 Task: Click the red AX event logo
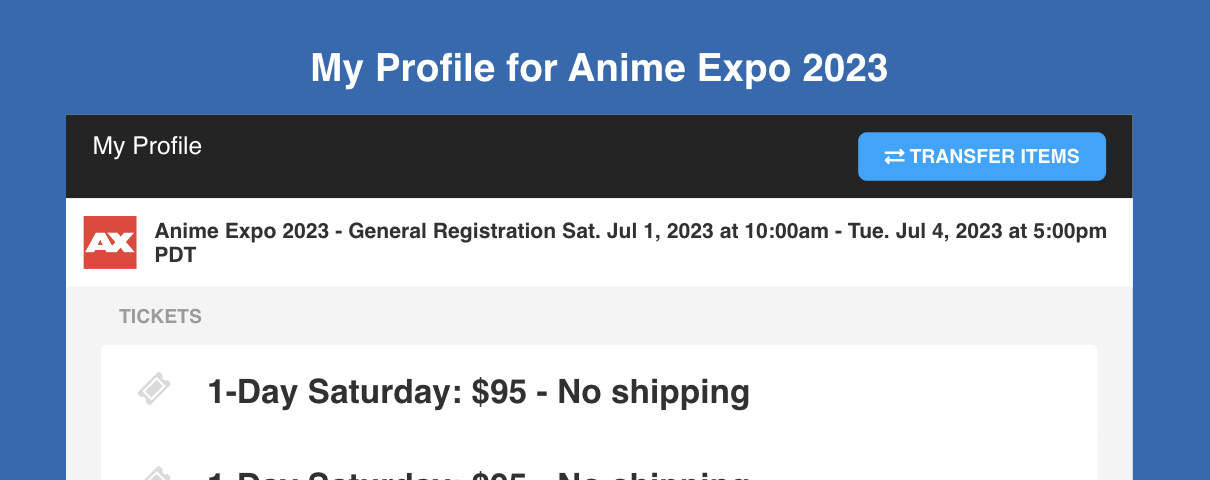coord(109,242)
